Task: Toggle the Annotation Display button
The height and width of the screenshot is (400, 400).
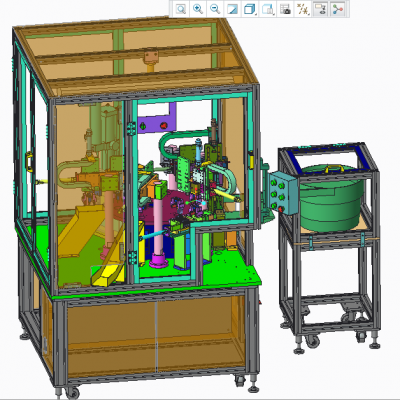Action: 321,9
